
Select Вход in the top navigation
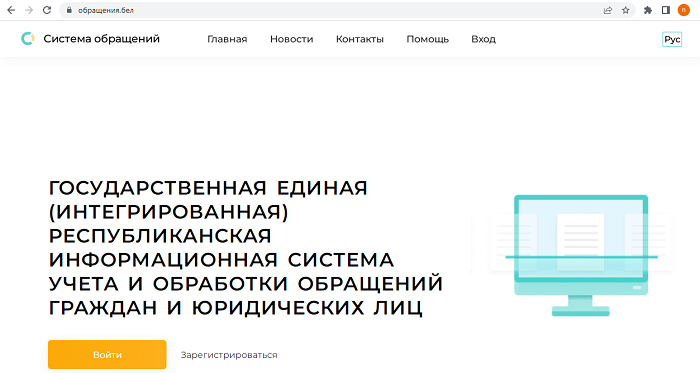point(483,39)
